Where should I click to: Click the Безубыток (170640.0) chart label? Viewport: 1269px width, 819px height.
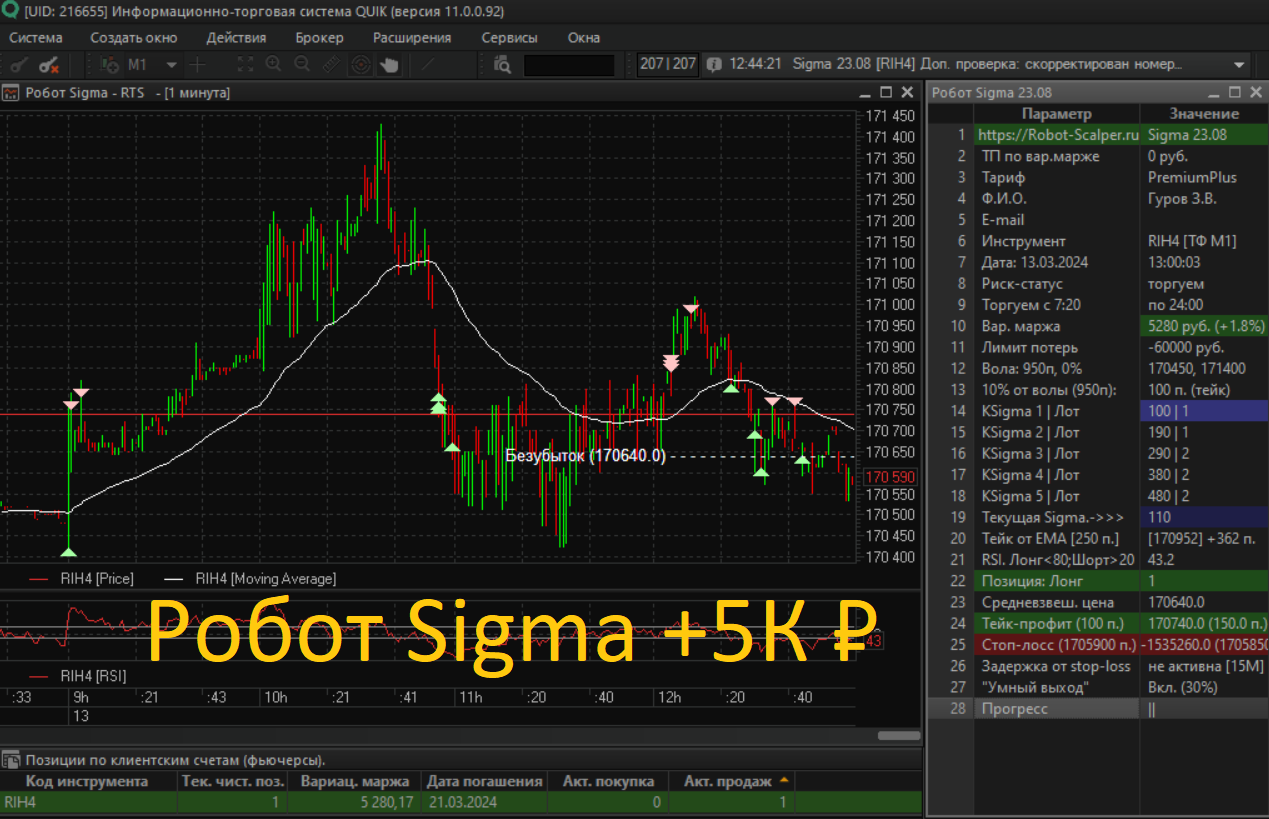585,456
